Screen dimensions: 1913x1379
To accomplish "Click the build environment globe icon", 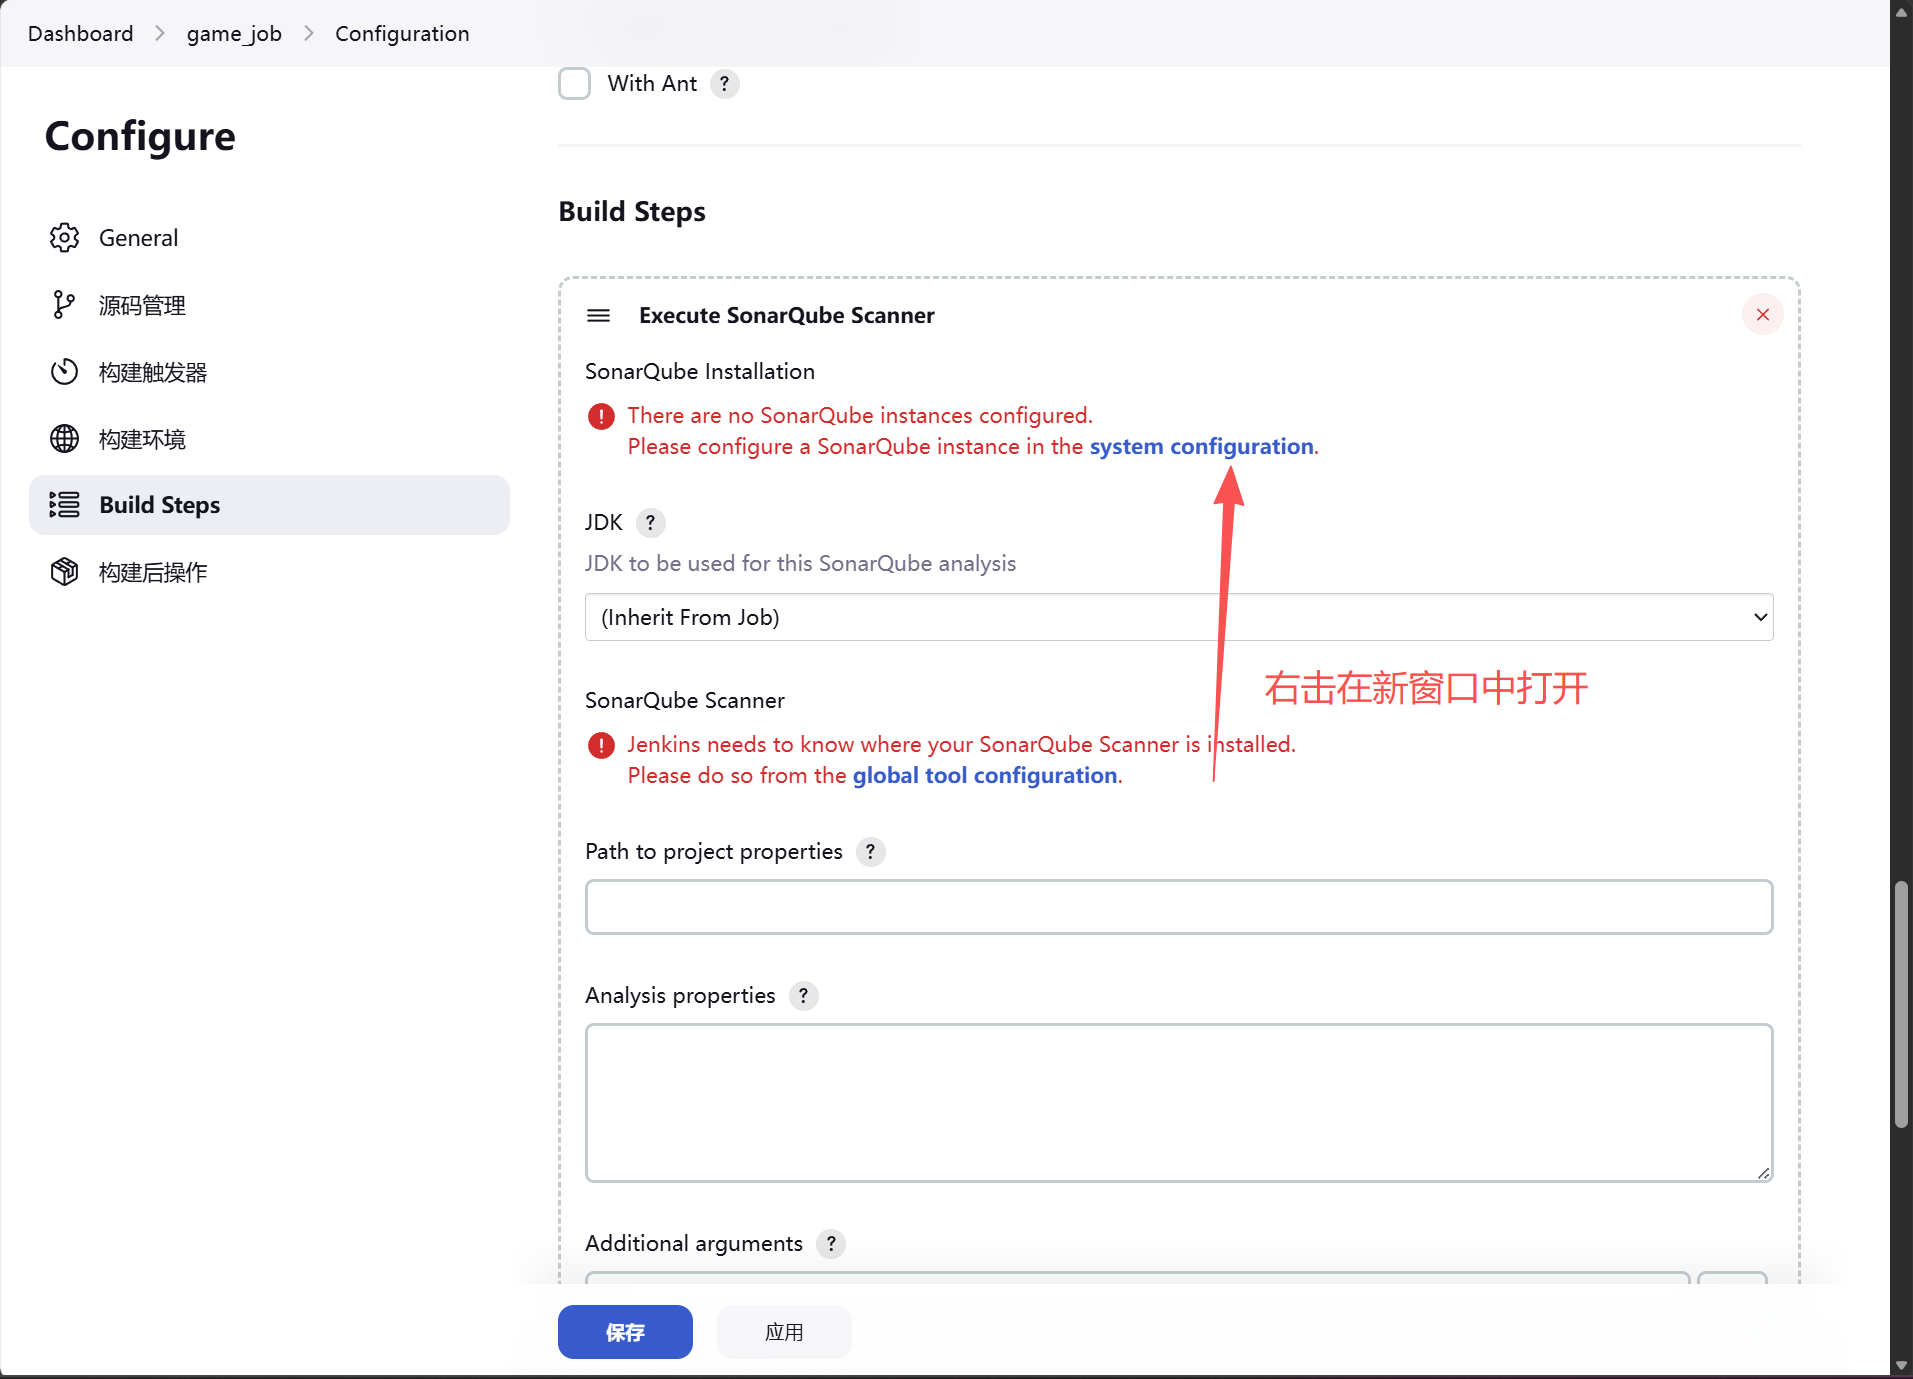I will tap(64, 439).
